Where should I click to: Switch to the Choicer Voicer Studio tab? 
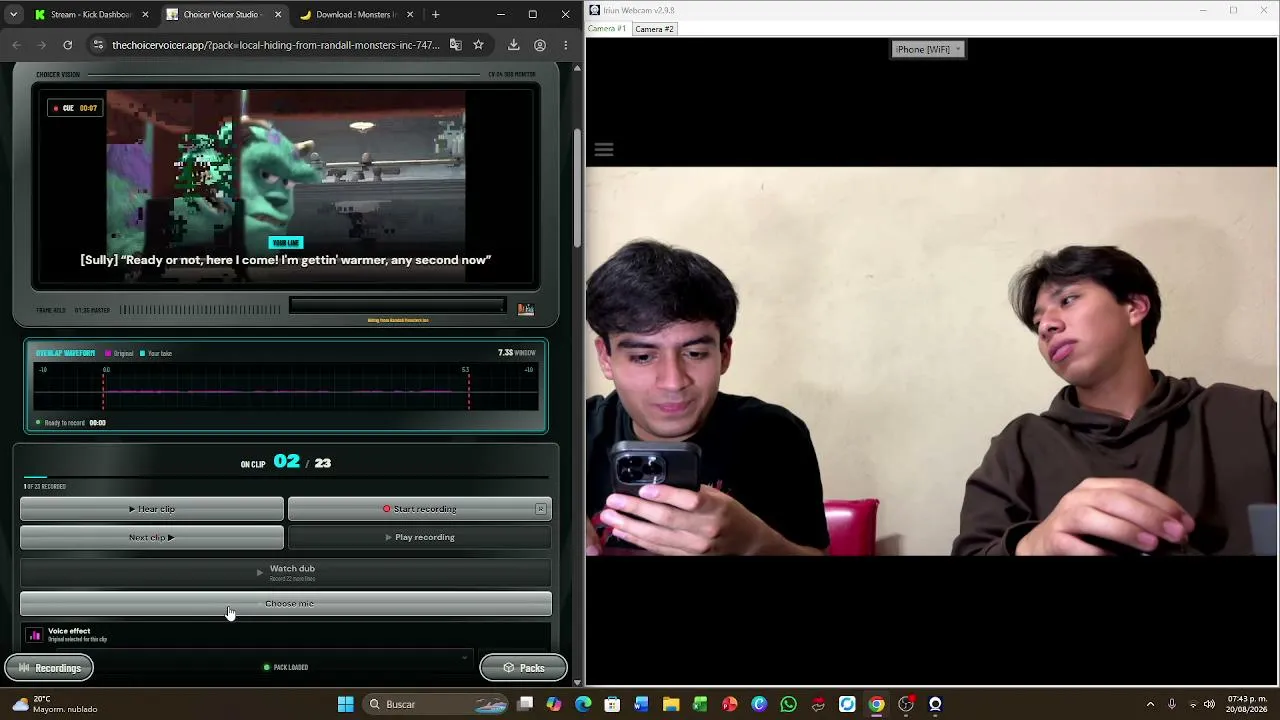[223, 14]
